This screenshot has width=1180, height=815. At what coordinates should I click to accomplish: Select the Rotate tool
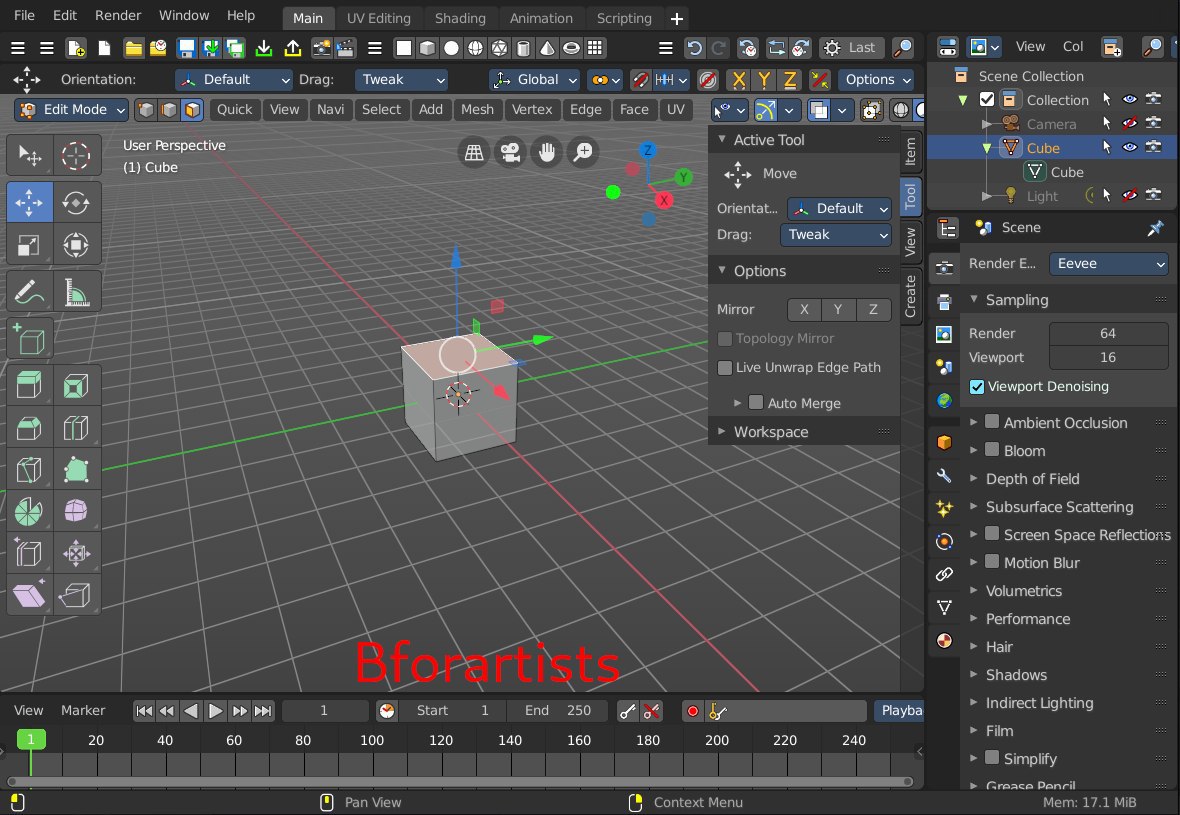click(76, 202)
